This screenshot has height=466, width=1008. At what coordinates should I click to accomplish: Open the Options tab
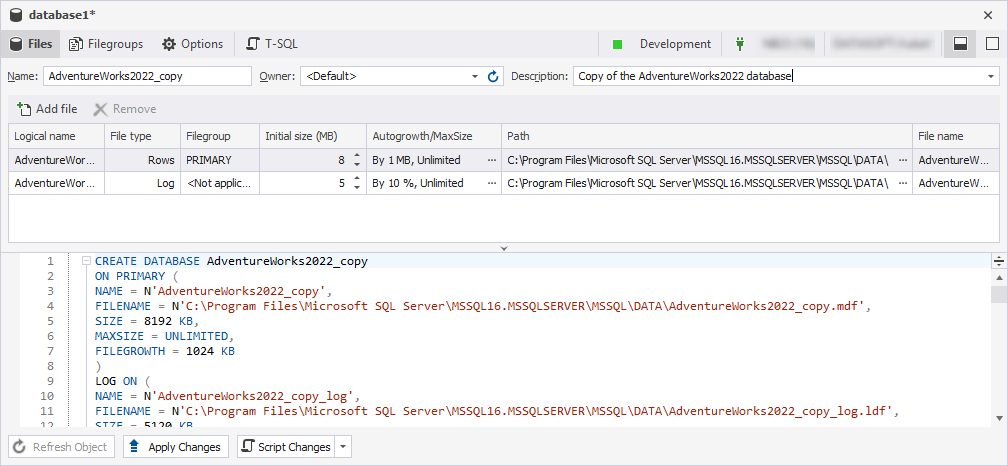click(x=192, y=44)
